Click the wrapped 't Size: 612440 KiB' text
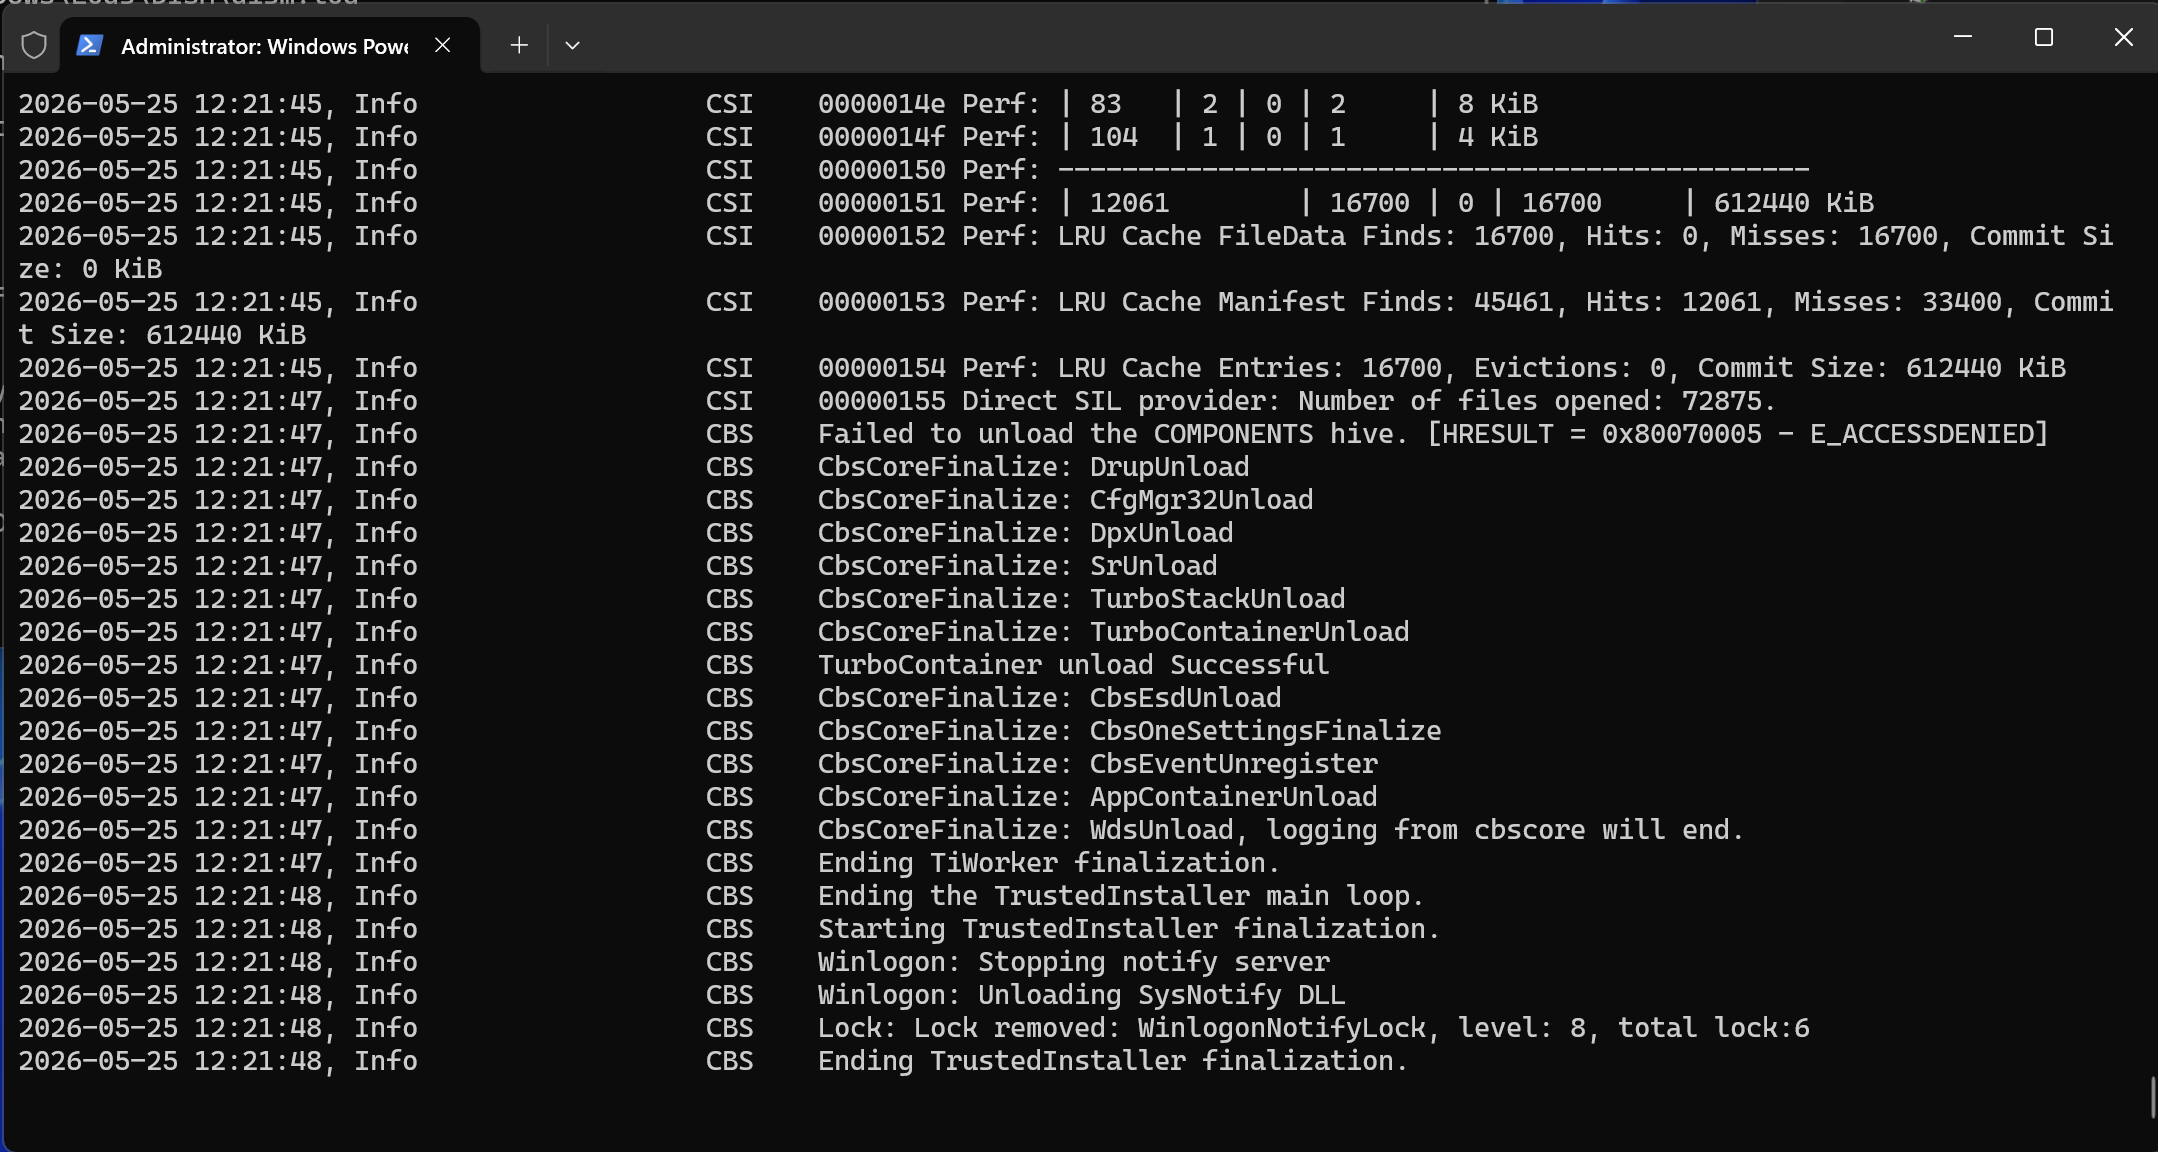 tap(162, 335)
